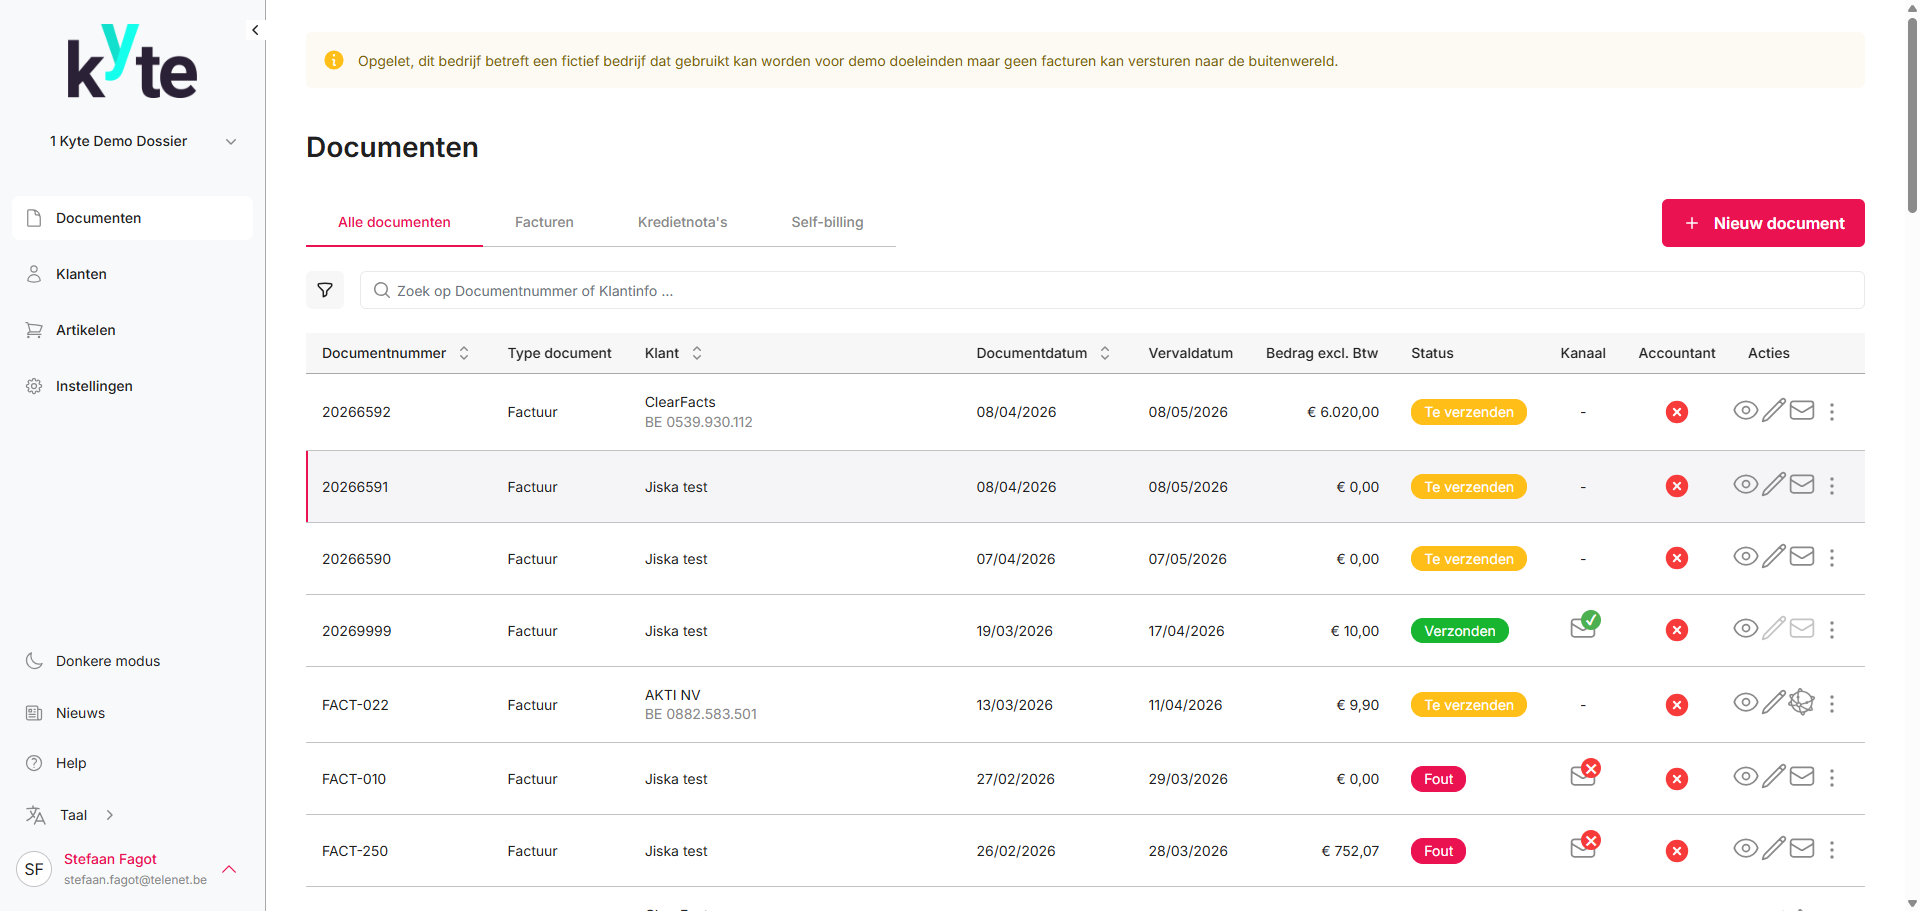Open the filter icon beside search

325,290
